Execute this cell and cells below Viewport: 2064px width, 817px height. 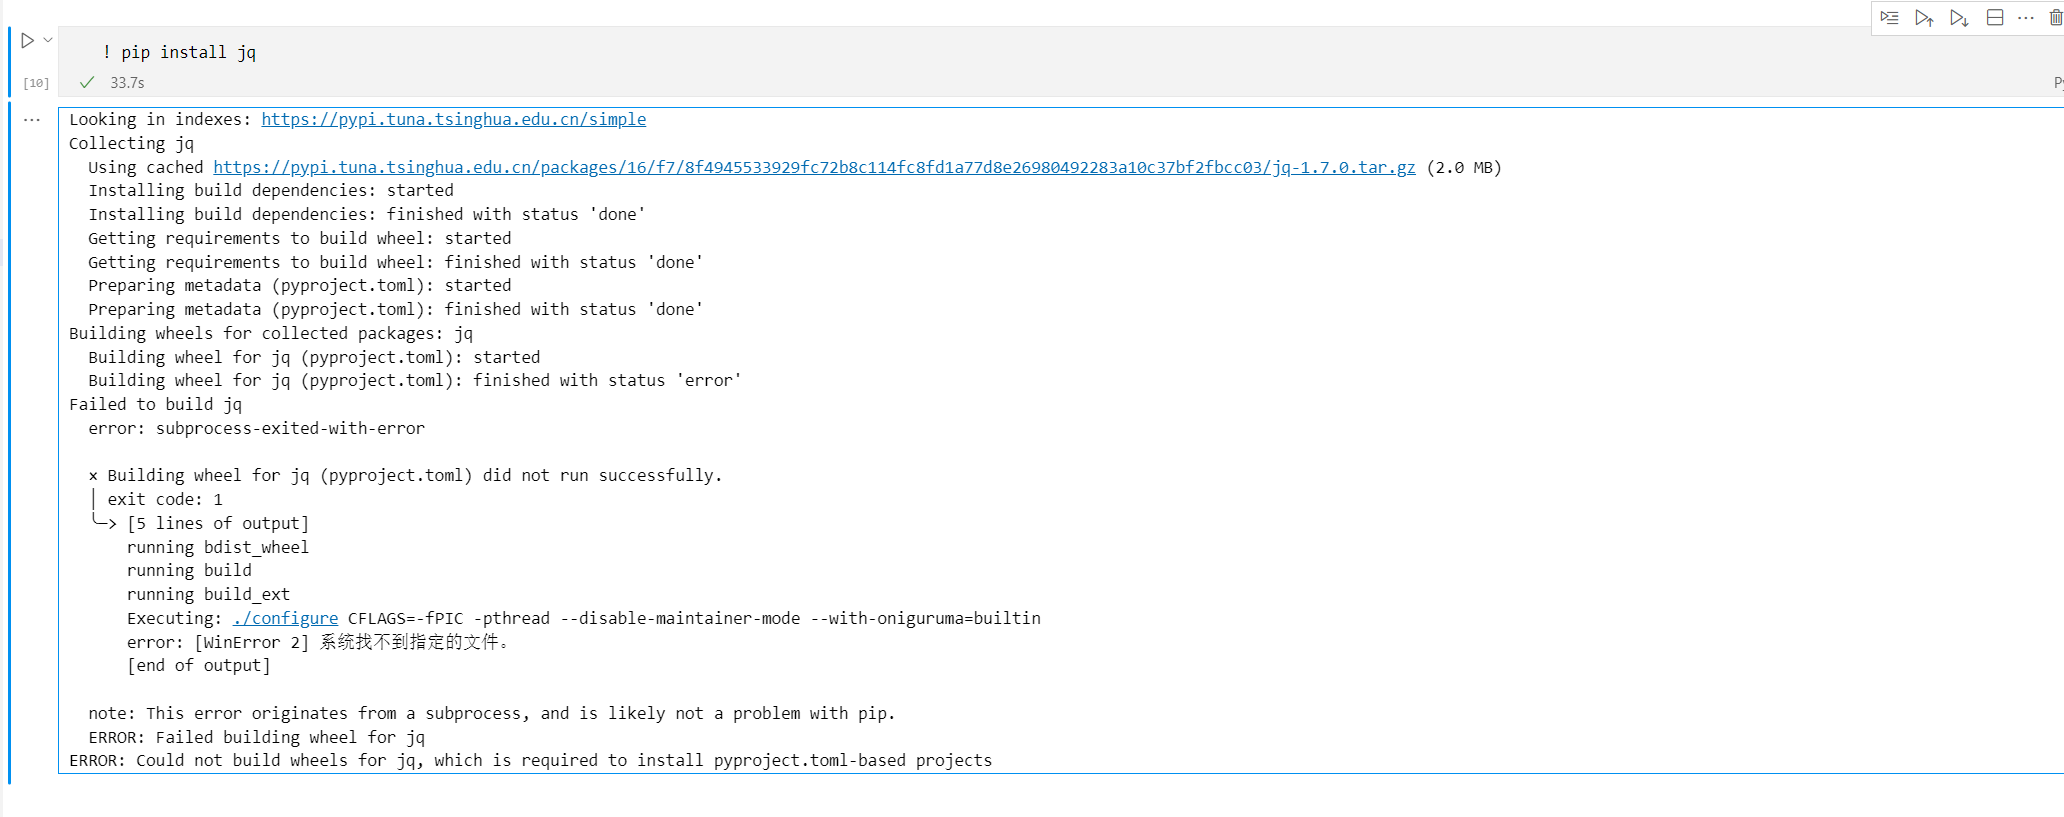tap(1958, 18)
